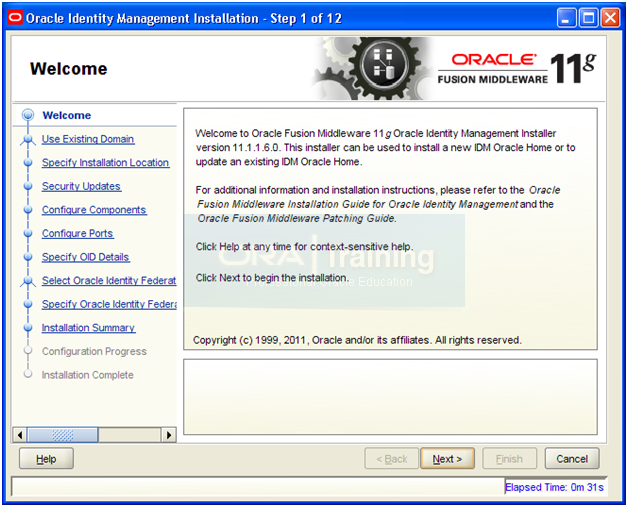Screen dimensions: 628x507
Task: Click the Next button
Action: click(447, 459)
